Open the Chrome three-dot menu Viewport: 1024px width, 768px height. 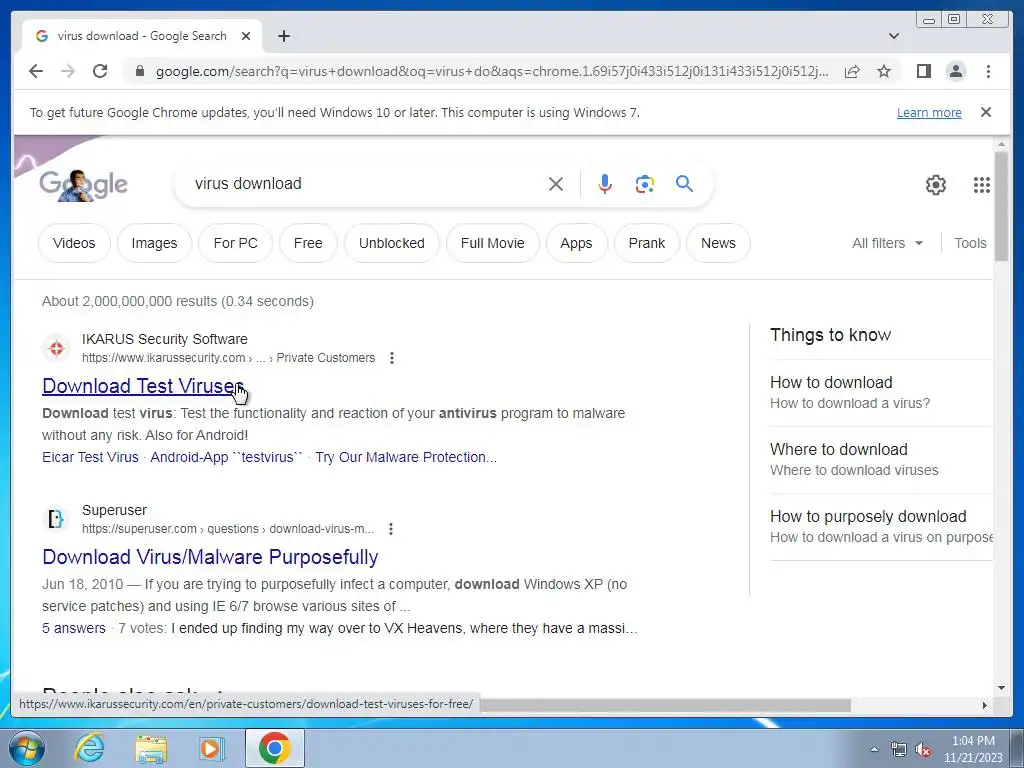click(988, 71)
